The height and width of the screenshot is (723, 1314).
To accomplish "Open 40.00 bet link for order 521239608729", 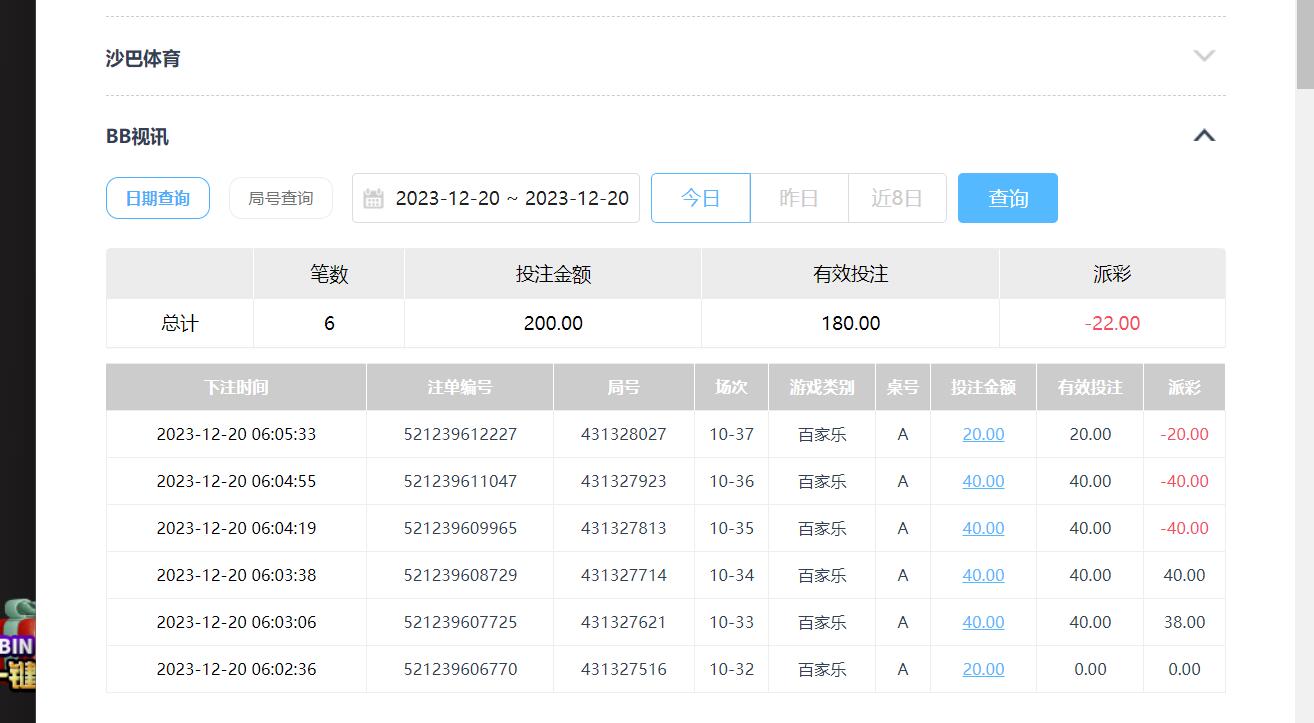I will pos(983,575).
